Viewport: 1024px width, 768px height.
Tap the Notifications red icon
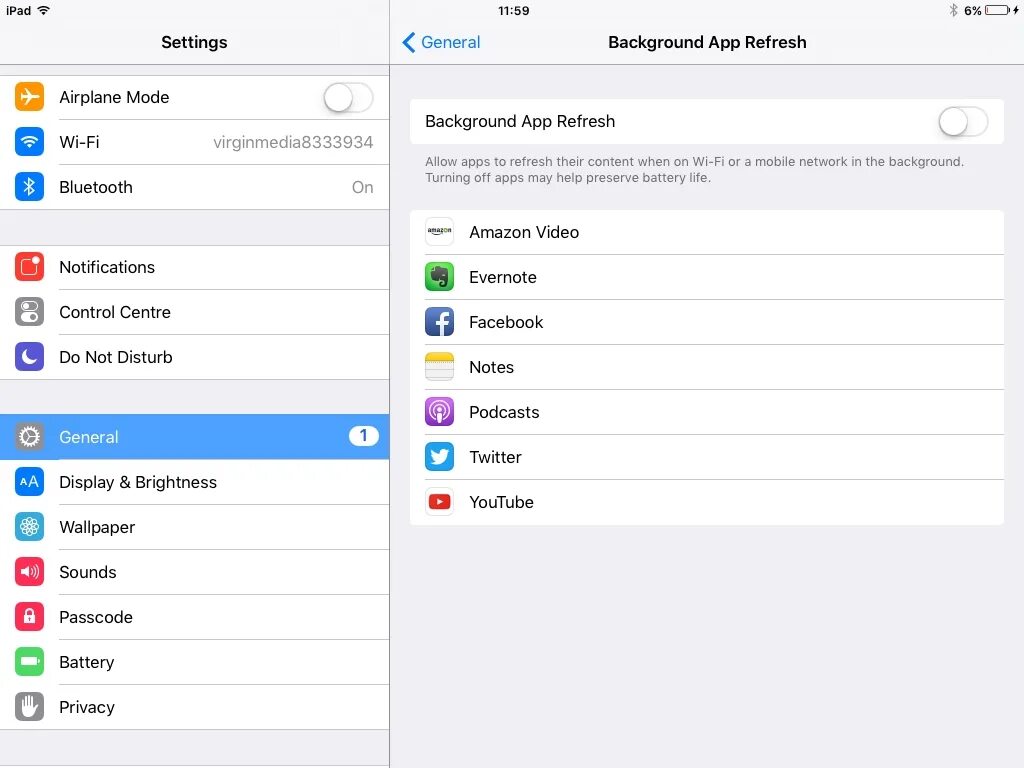click(29, 267)
